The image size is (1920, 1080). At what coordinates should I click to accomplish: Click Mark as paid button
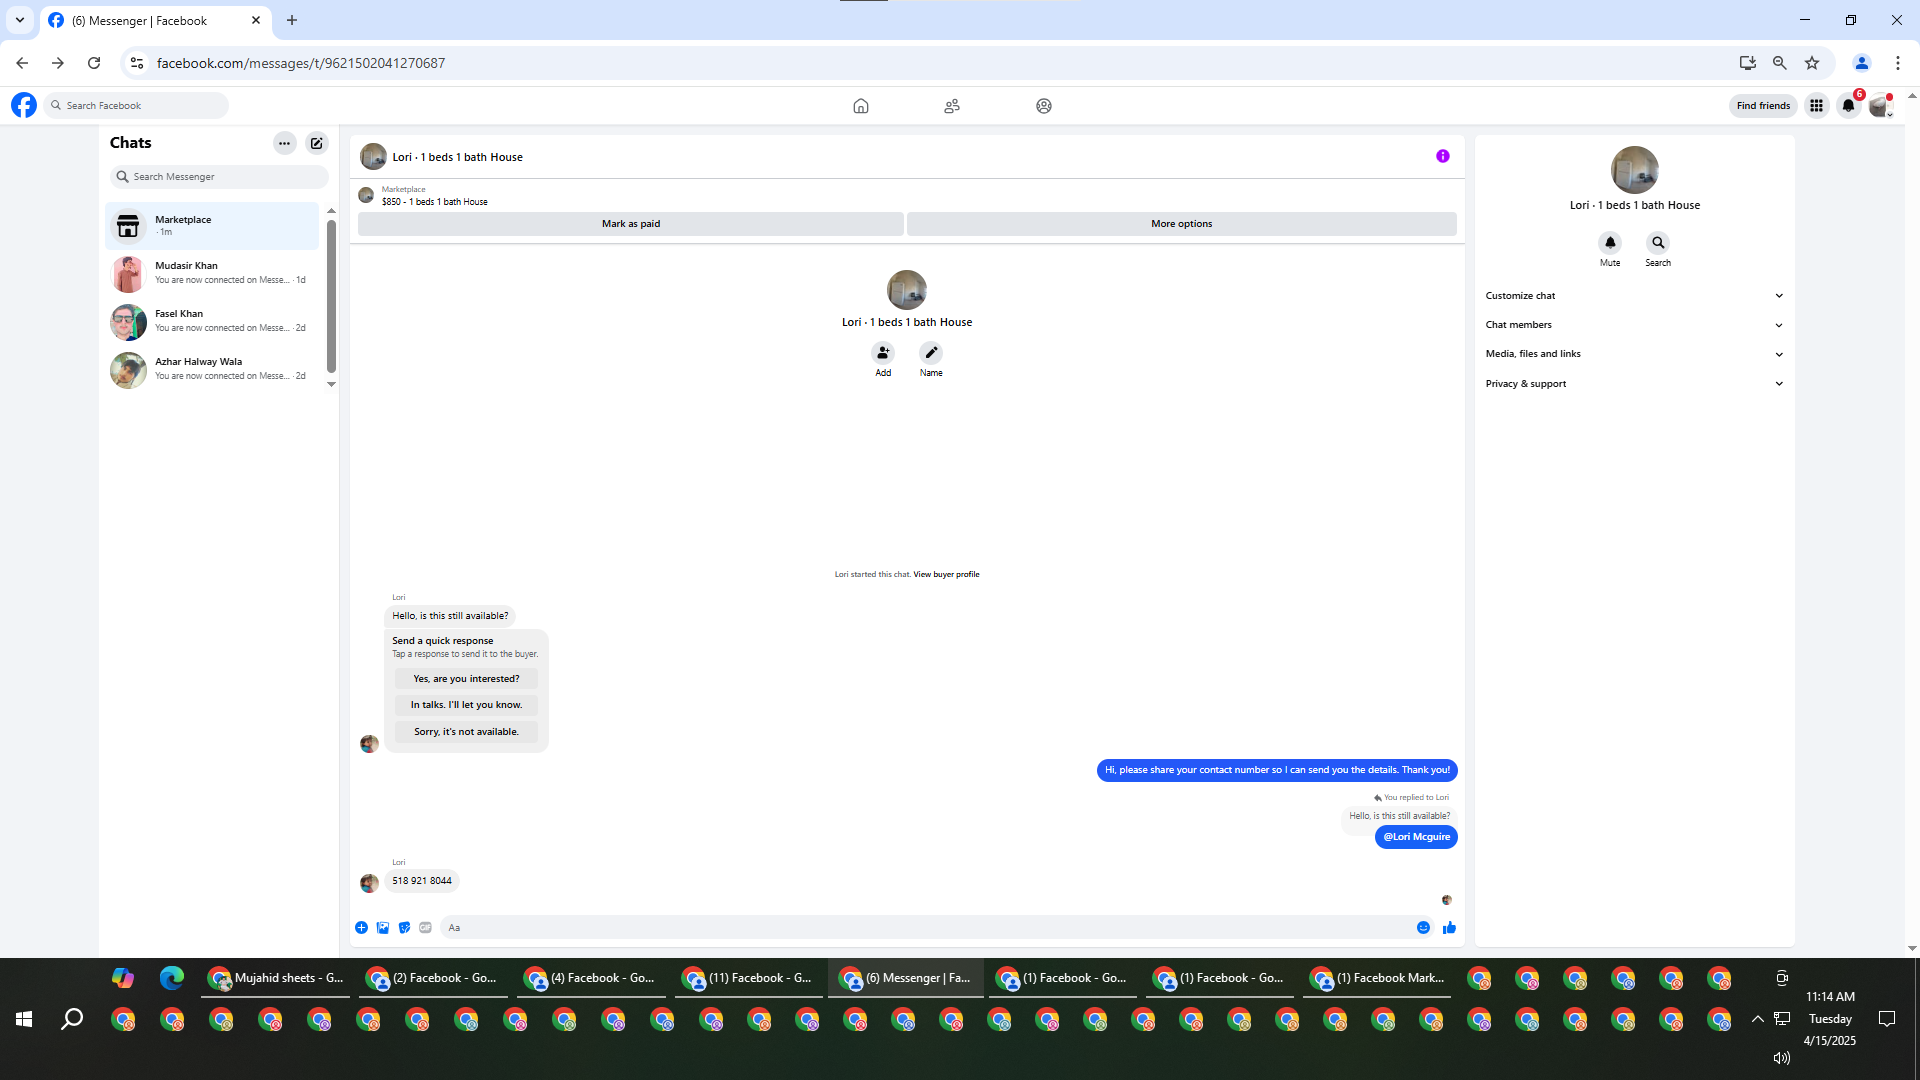click(x=631, y=224)
